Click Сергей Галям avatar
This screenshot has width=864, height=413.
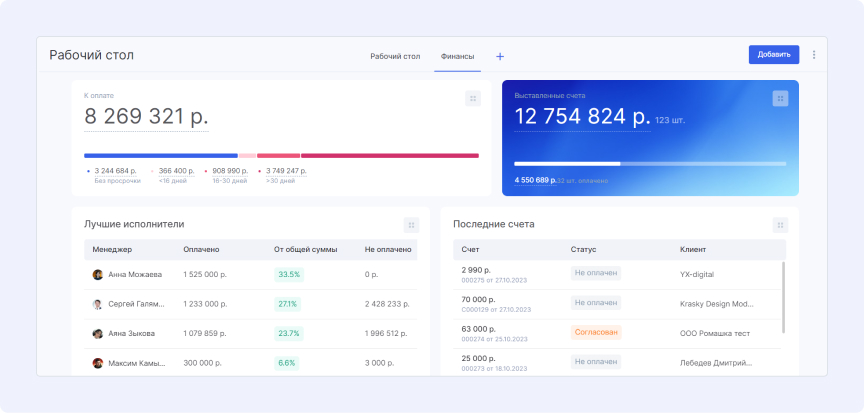(98, 304)
